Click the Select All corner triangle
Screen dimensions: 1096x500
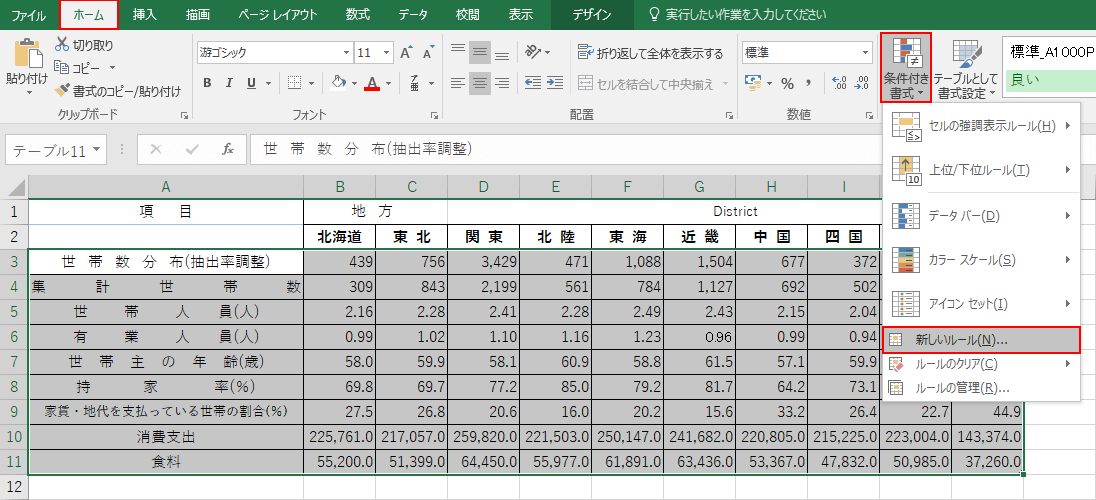pos(17,187)
